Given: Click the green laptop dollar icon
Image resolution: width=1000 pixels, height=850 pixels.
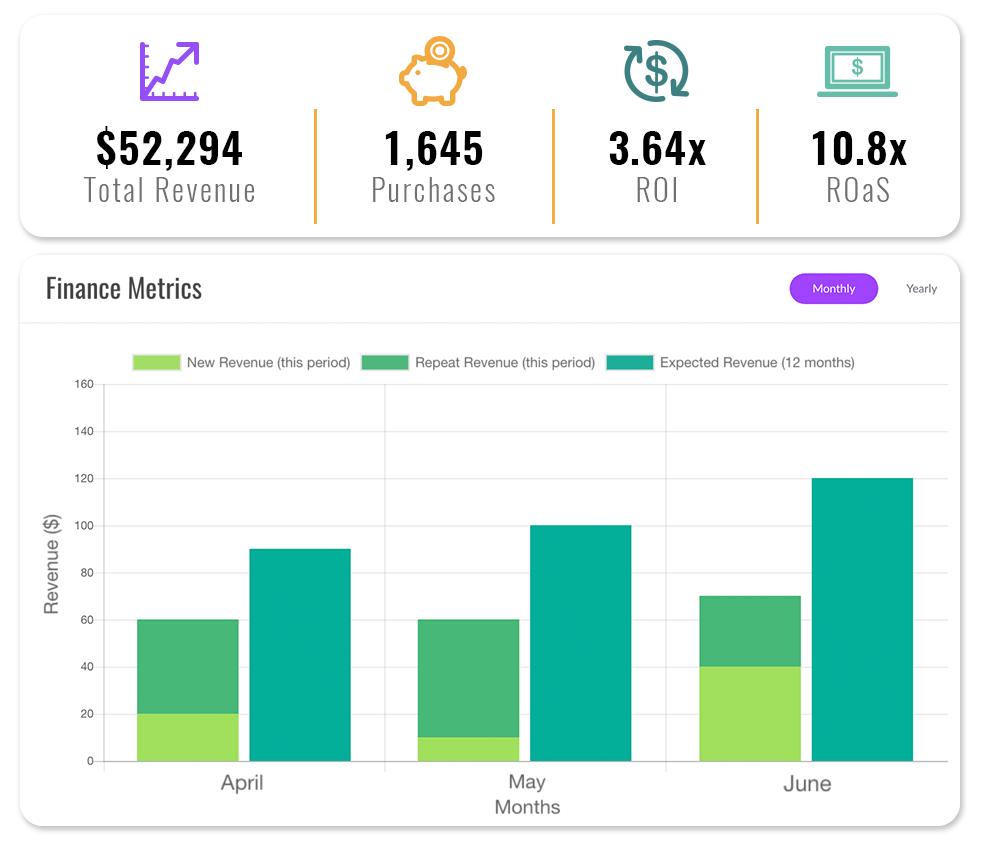Looking at the screenshot, I should tap(857, 71).
